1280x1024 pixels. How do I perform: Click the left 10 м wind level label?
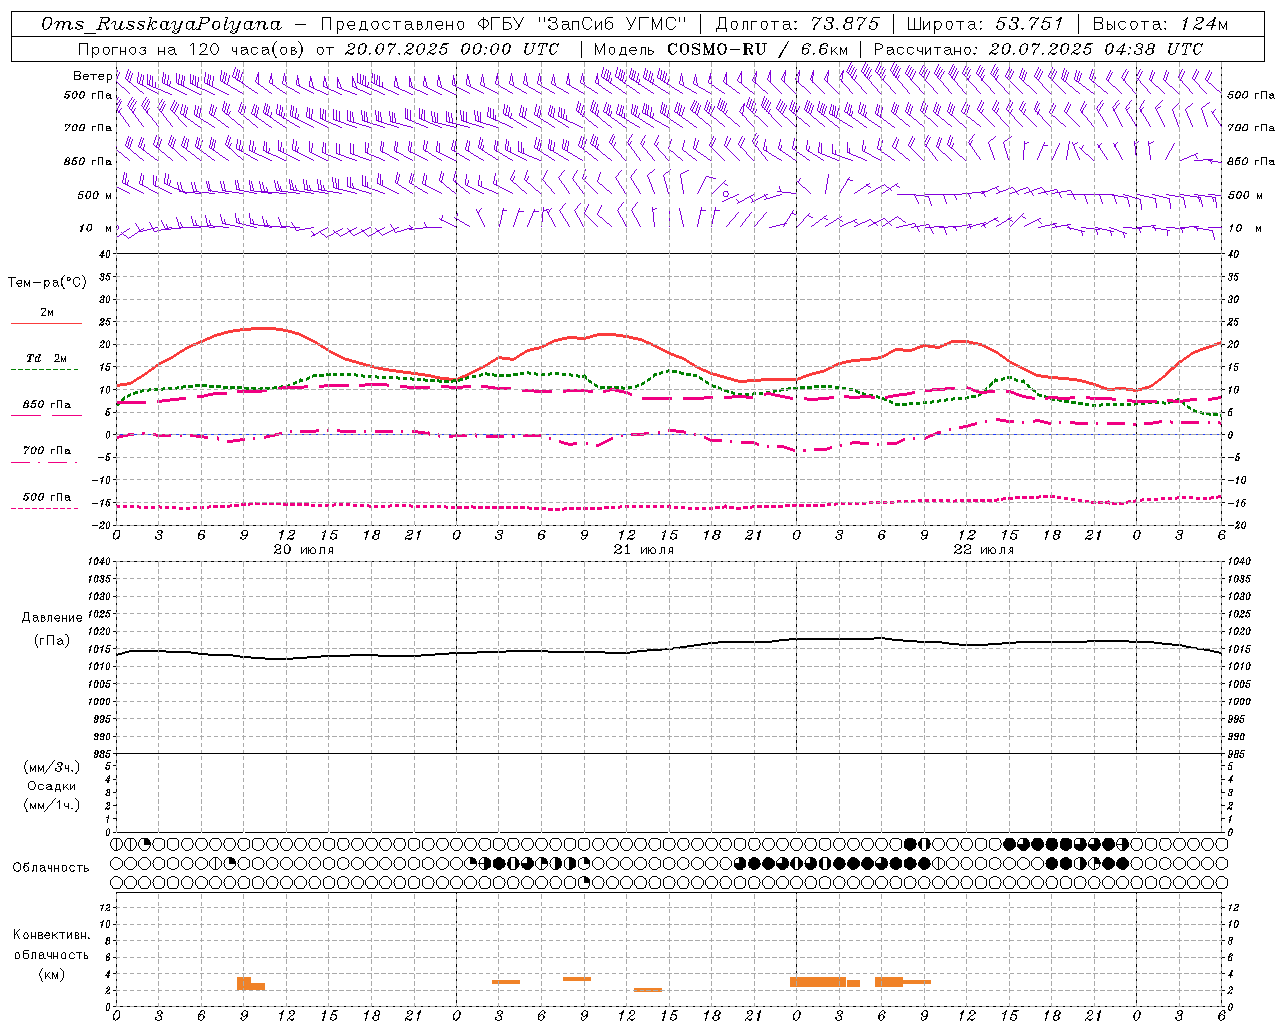95,228
